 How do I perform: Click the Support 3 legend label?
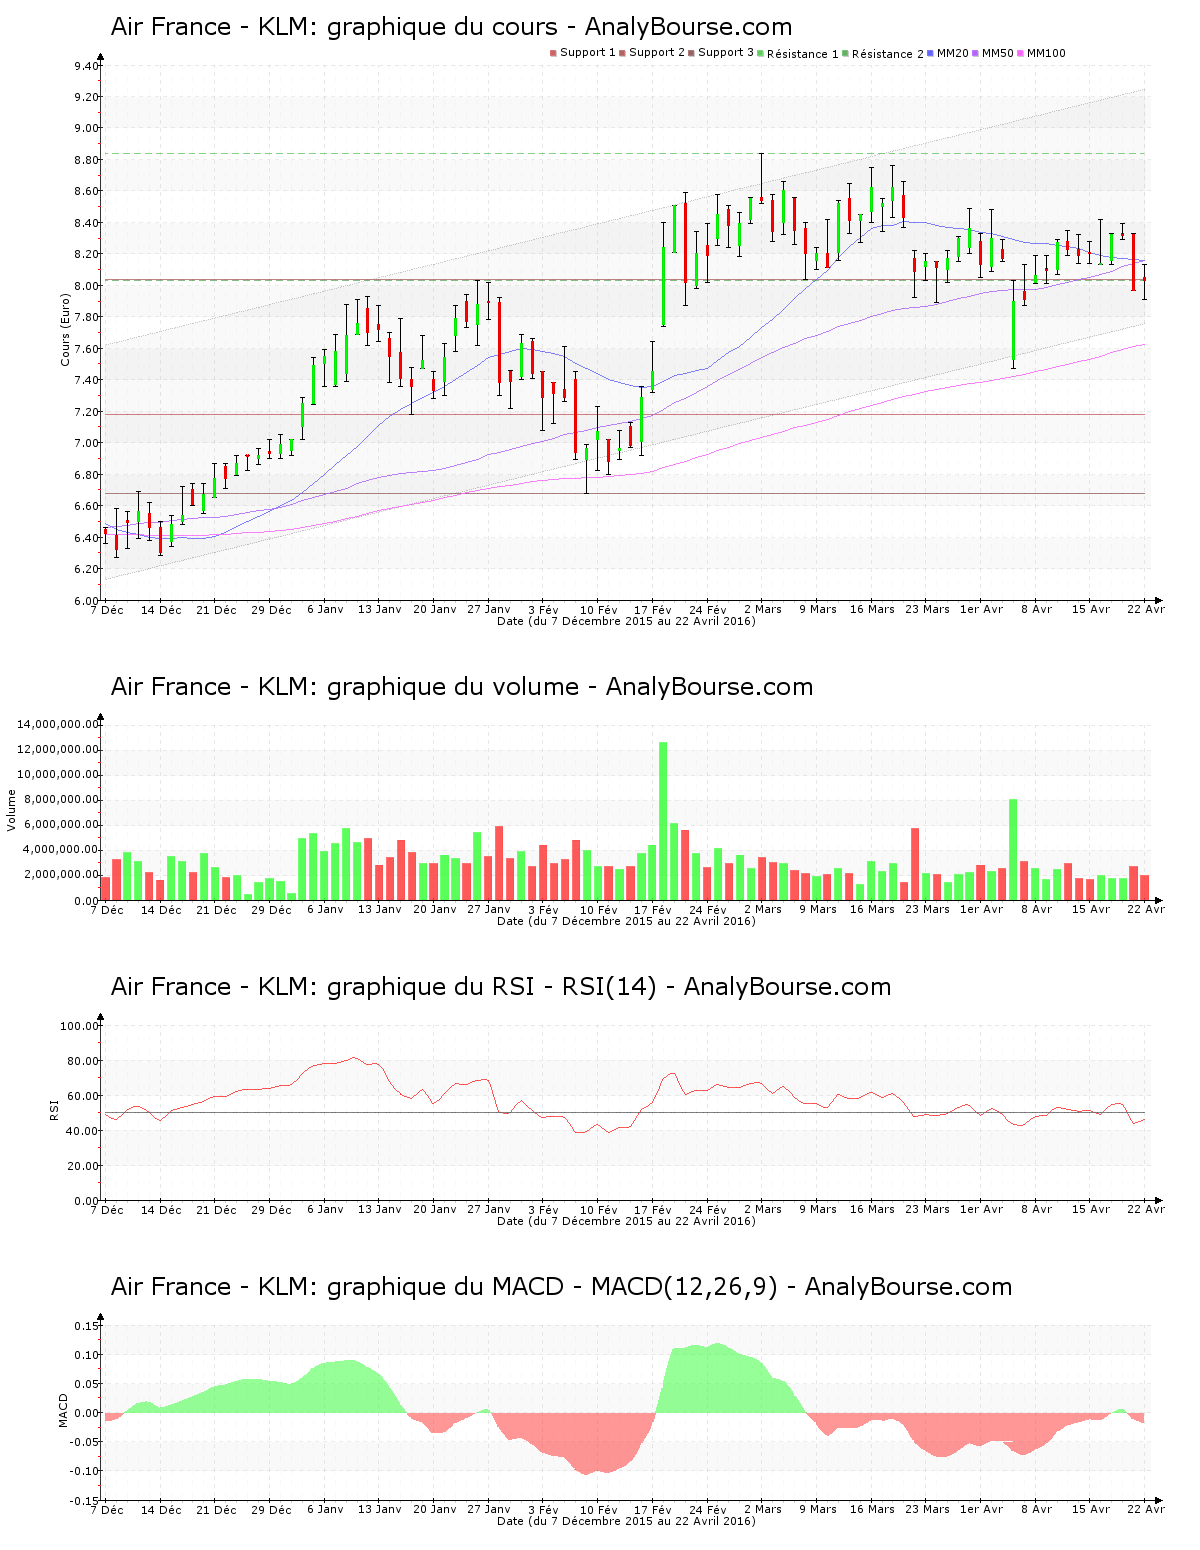[x=726, y=53]
